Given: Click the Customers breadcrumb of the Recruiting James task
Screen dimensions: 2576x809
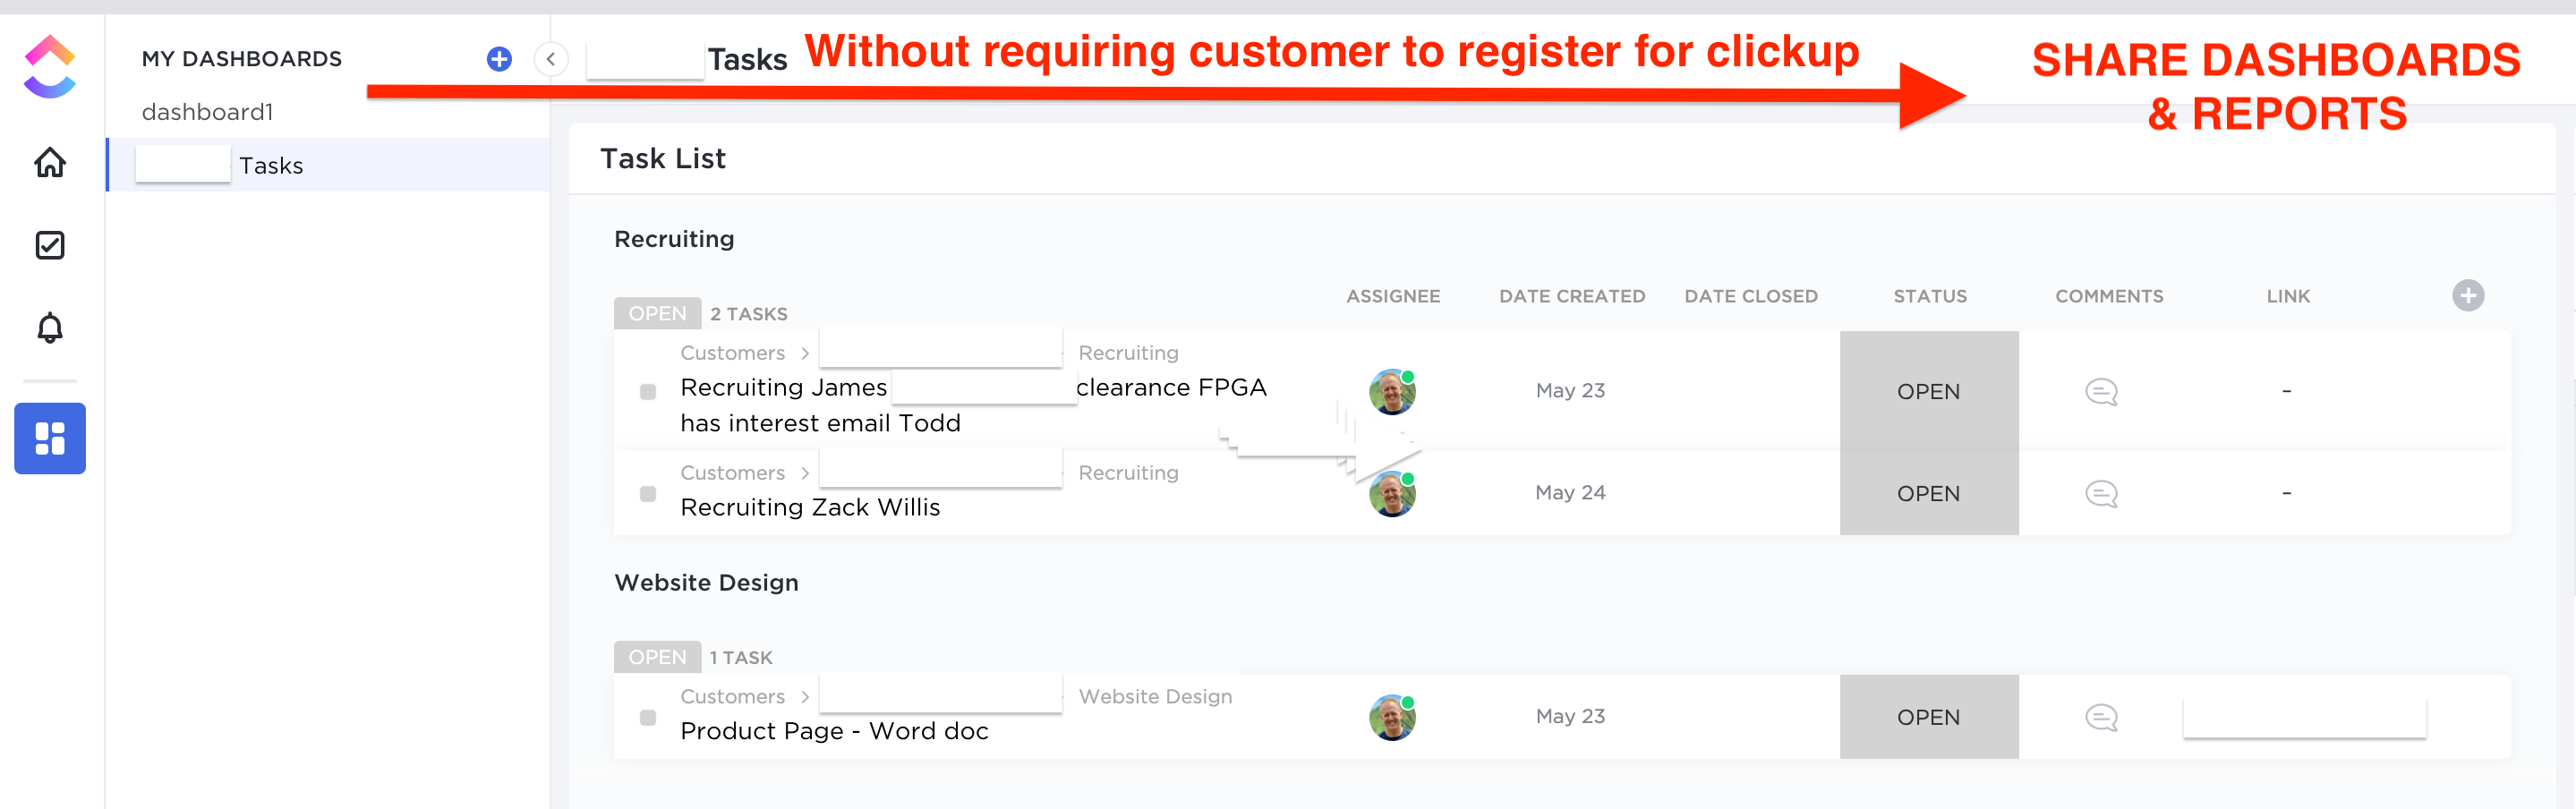Looking at the screenshot, I should [x=732, y=353].
